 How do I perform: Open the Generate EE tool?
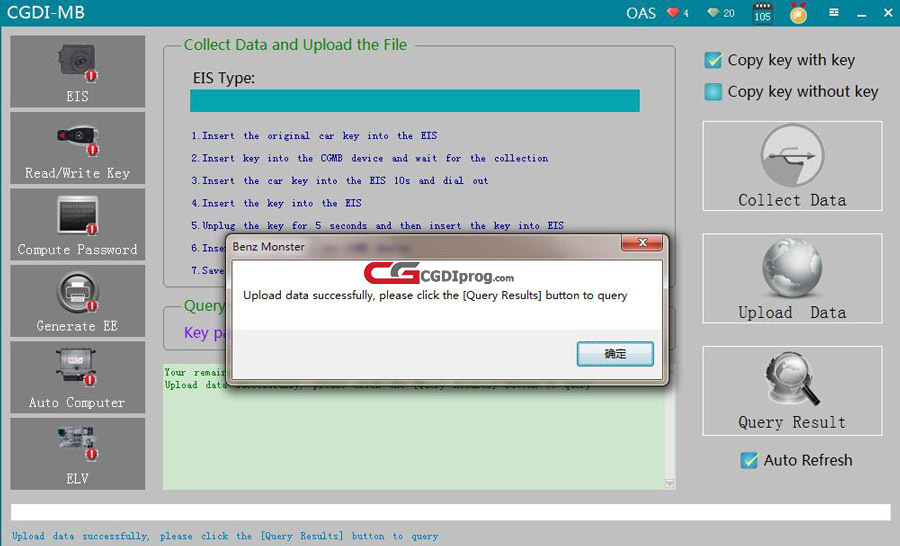[77, 300]
